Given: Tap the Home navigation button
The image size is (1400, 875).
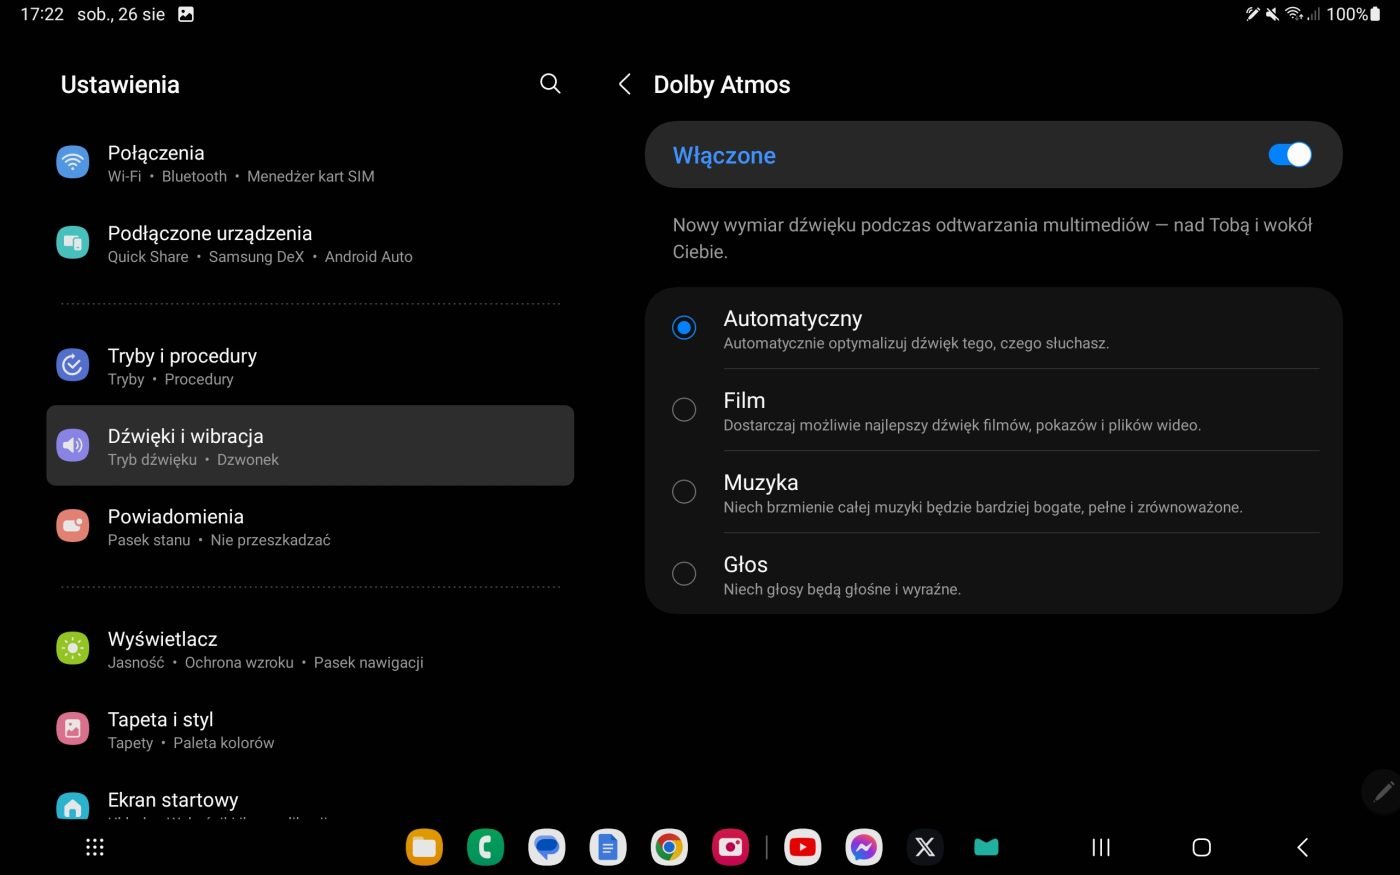Looking at the screenshot, I should (1202, 847).
